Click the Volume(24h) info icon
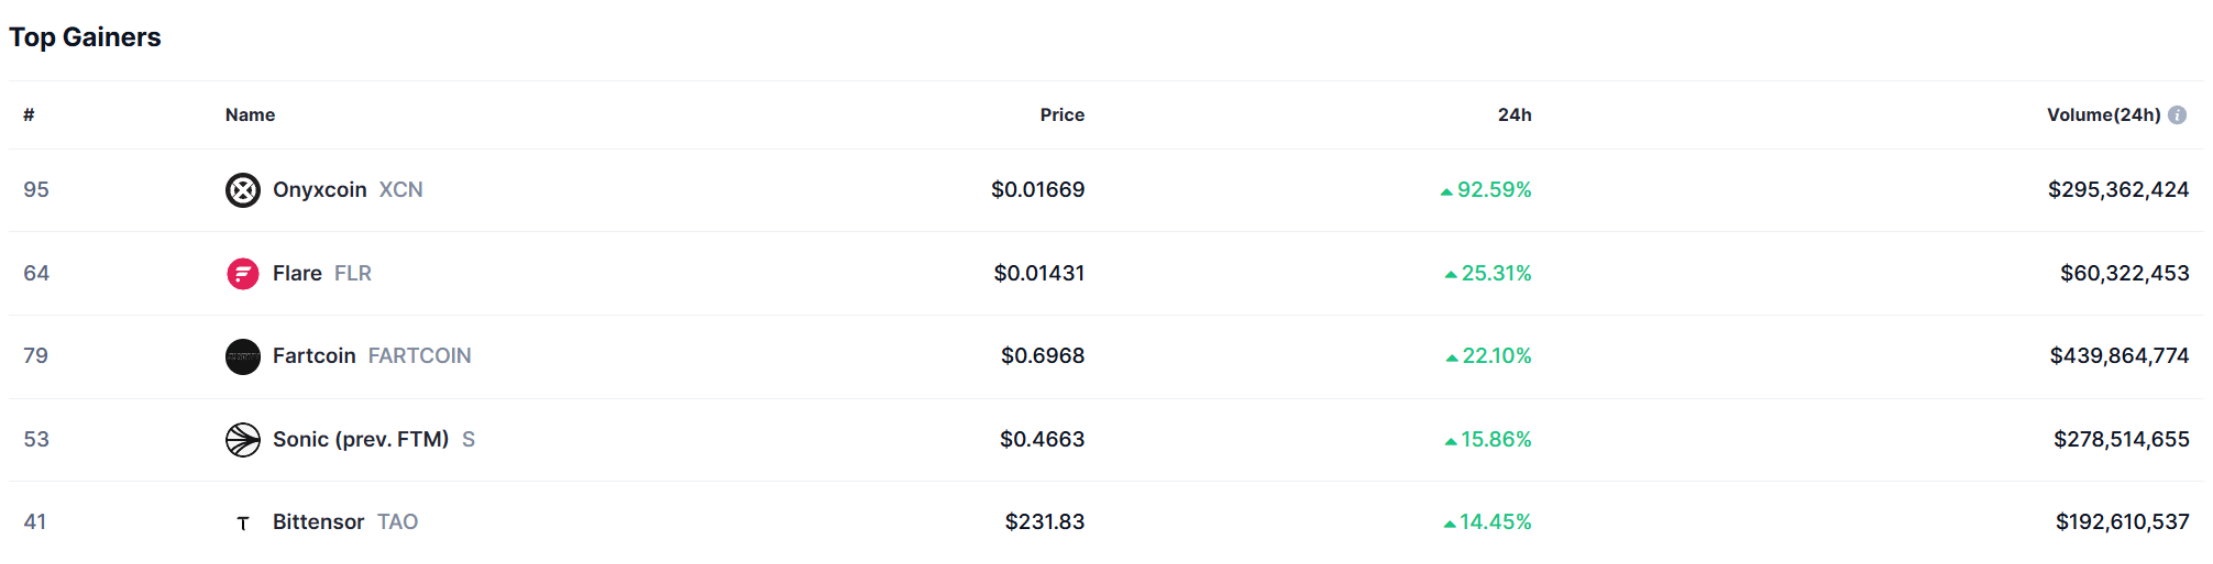Viewport: 2213px width, 564px height. click(2177, 115)
